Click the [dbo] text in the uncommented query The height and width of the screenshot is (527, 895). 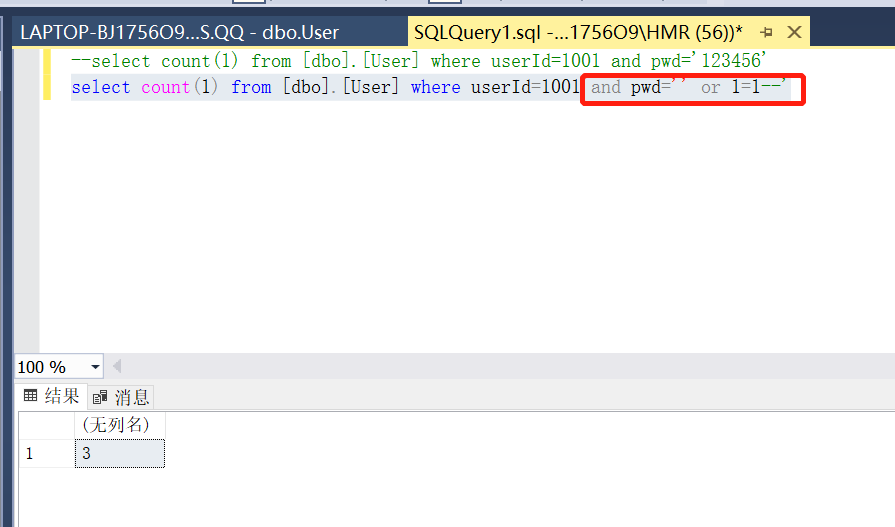pyautogui.click(x=307, y=87)
